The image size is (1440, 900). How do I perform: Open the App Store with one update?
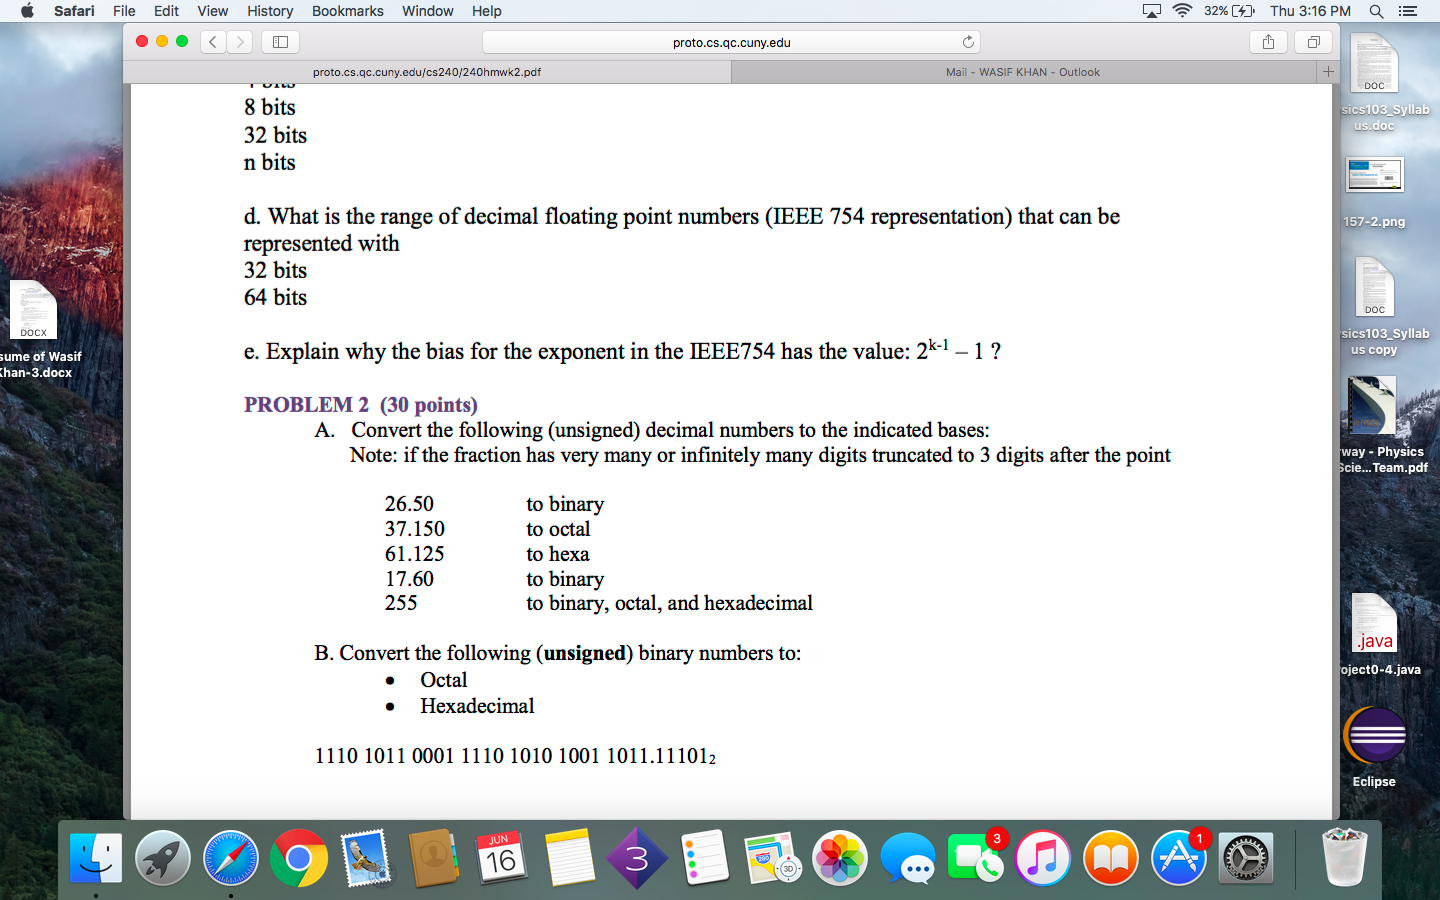click(1177, 858)
